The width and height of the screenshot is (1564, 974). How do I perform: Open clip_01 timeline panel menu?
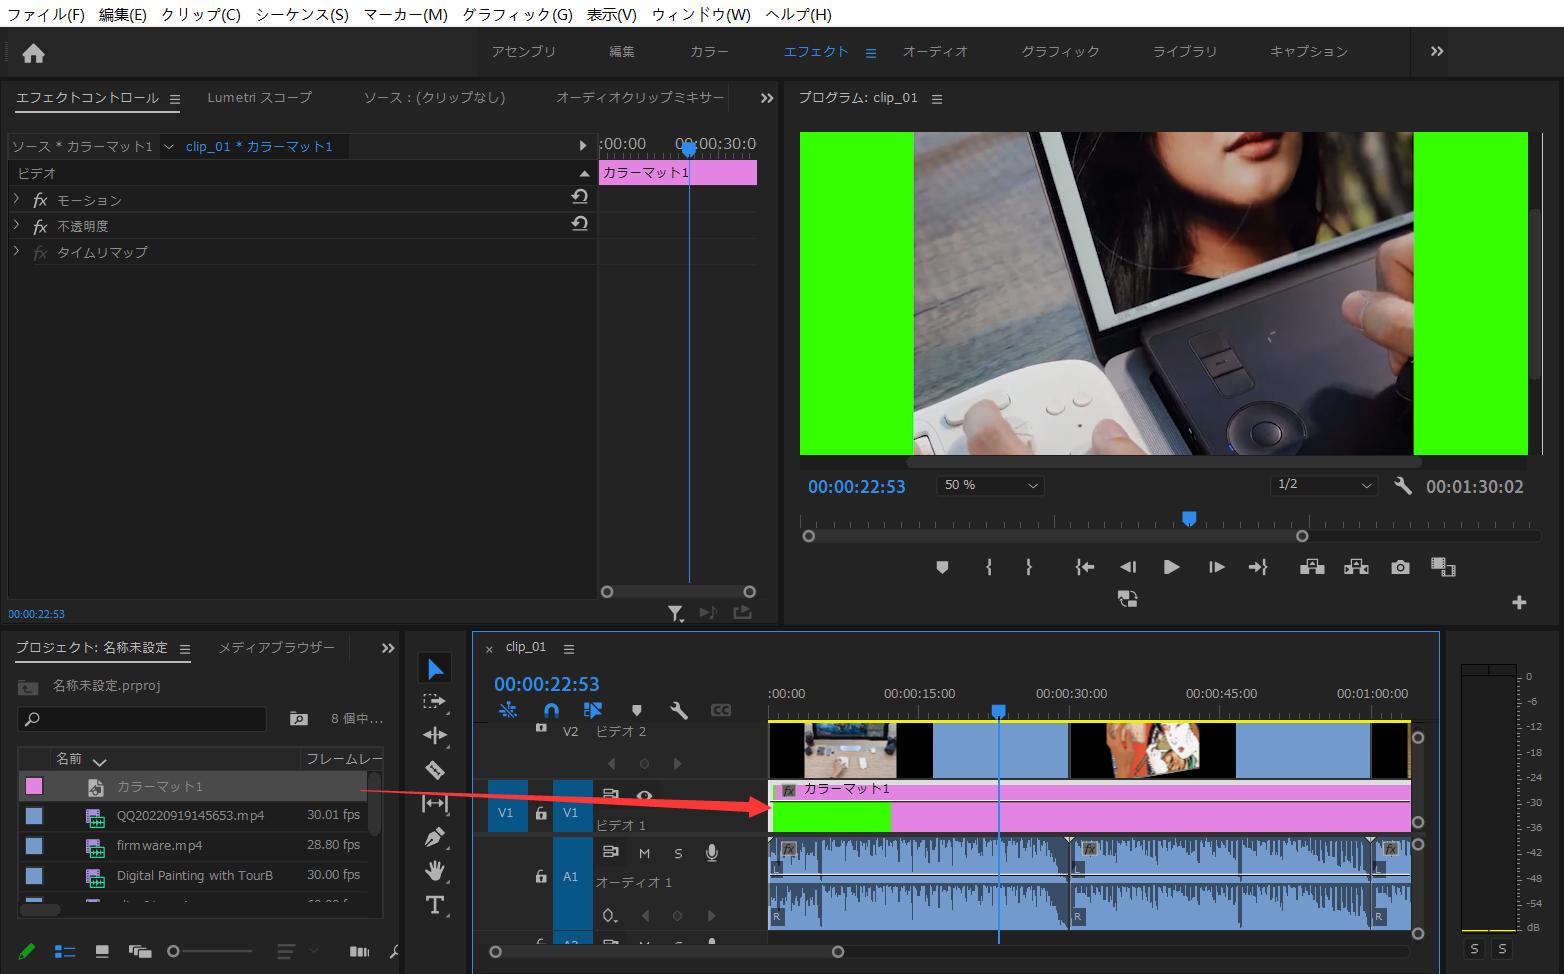(x=569, y=649)
